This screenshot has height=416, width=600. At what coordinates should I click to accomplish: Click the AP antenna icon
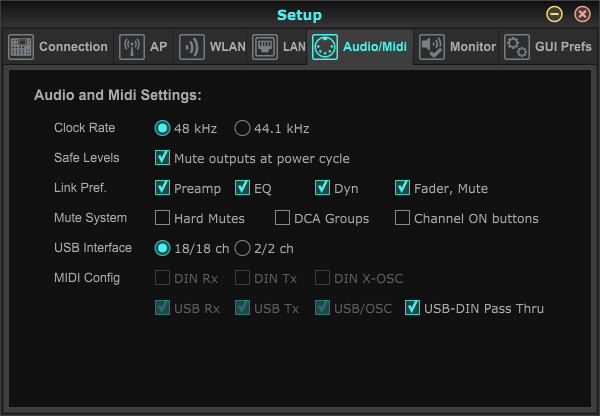click(x=132, y=47)
